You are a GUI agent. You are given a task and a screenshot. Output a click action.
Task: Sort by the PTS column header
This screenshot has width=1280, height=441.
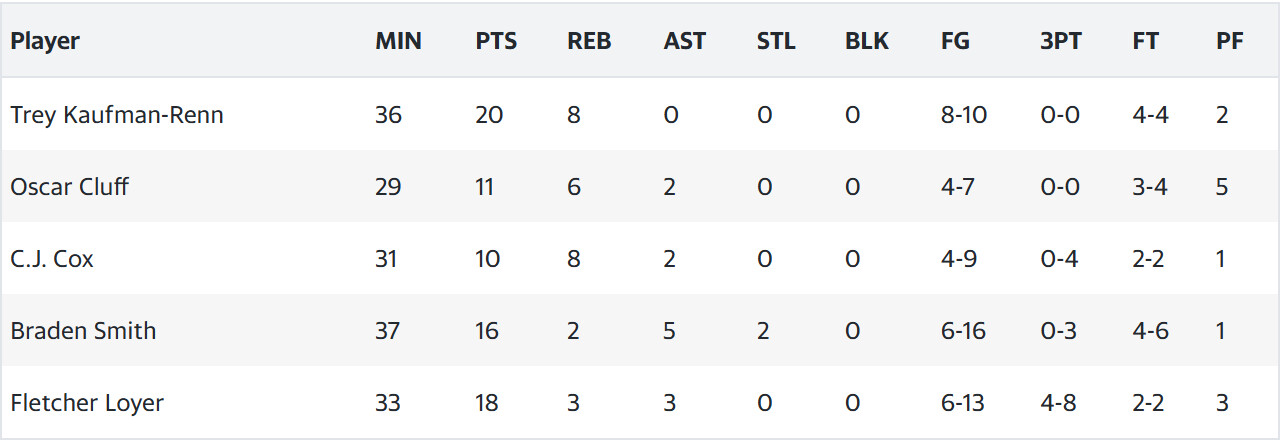(496, 42)
